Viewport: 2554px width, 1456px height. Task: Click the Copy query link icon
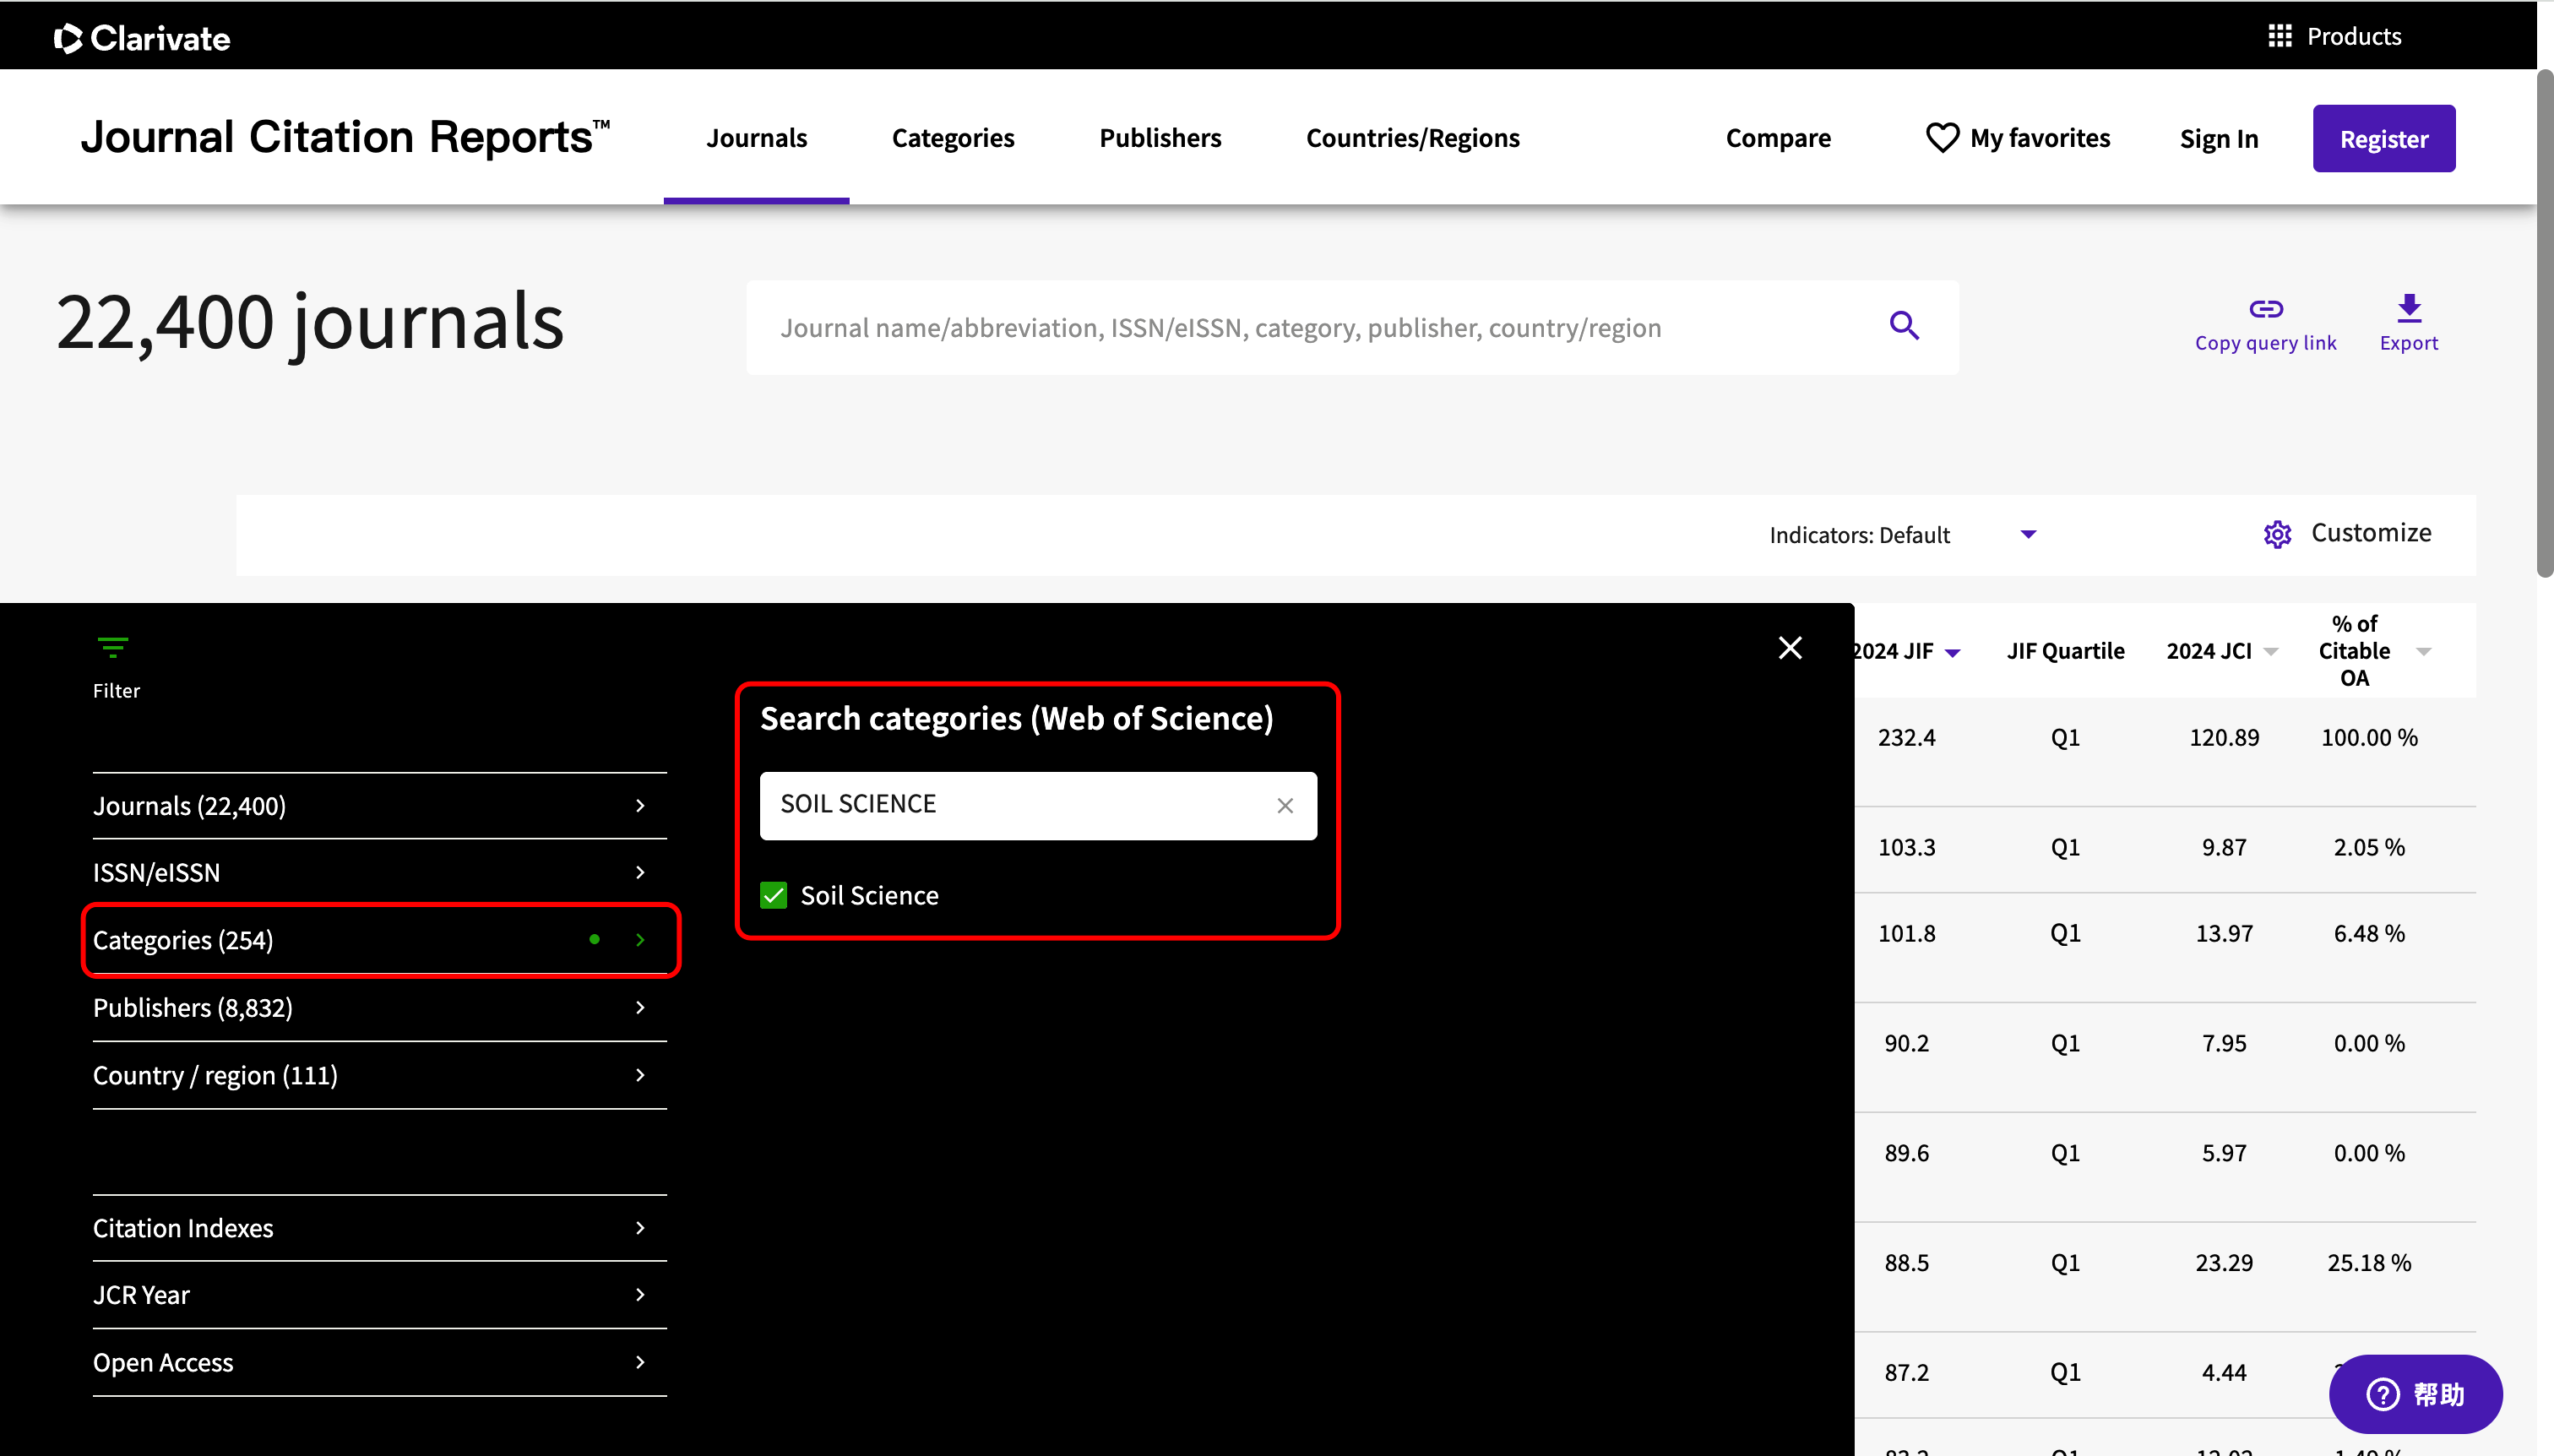point(2265,309)
